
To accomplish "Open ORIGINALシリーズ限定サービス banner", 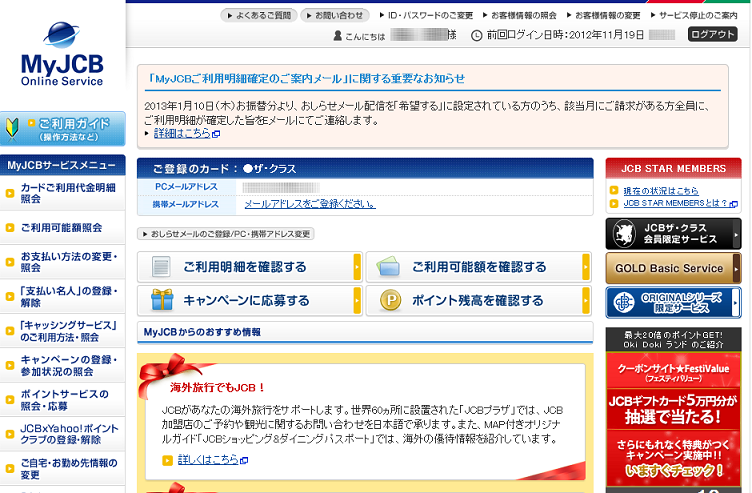I will tap(673, 303).
